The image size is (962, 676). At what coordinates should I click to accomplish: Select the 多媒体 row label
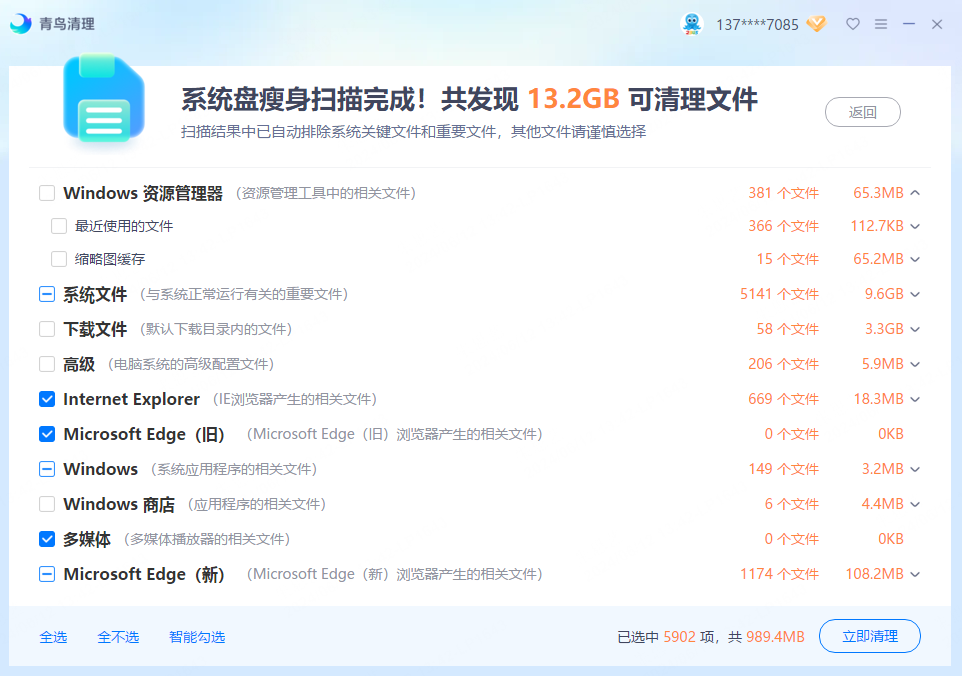coord(87,539)
